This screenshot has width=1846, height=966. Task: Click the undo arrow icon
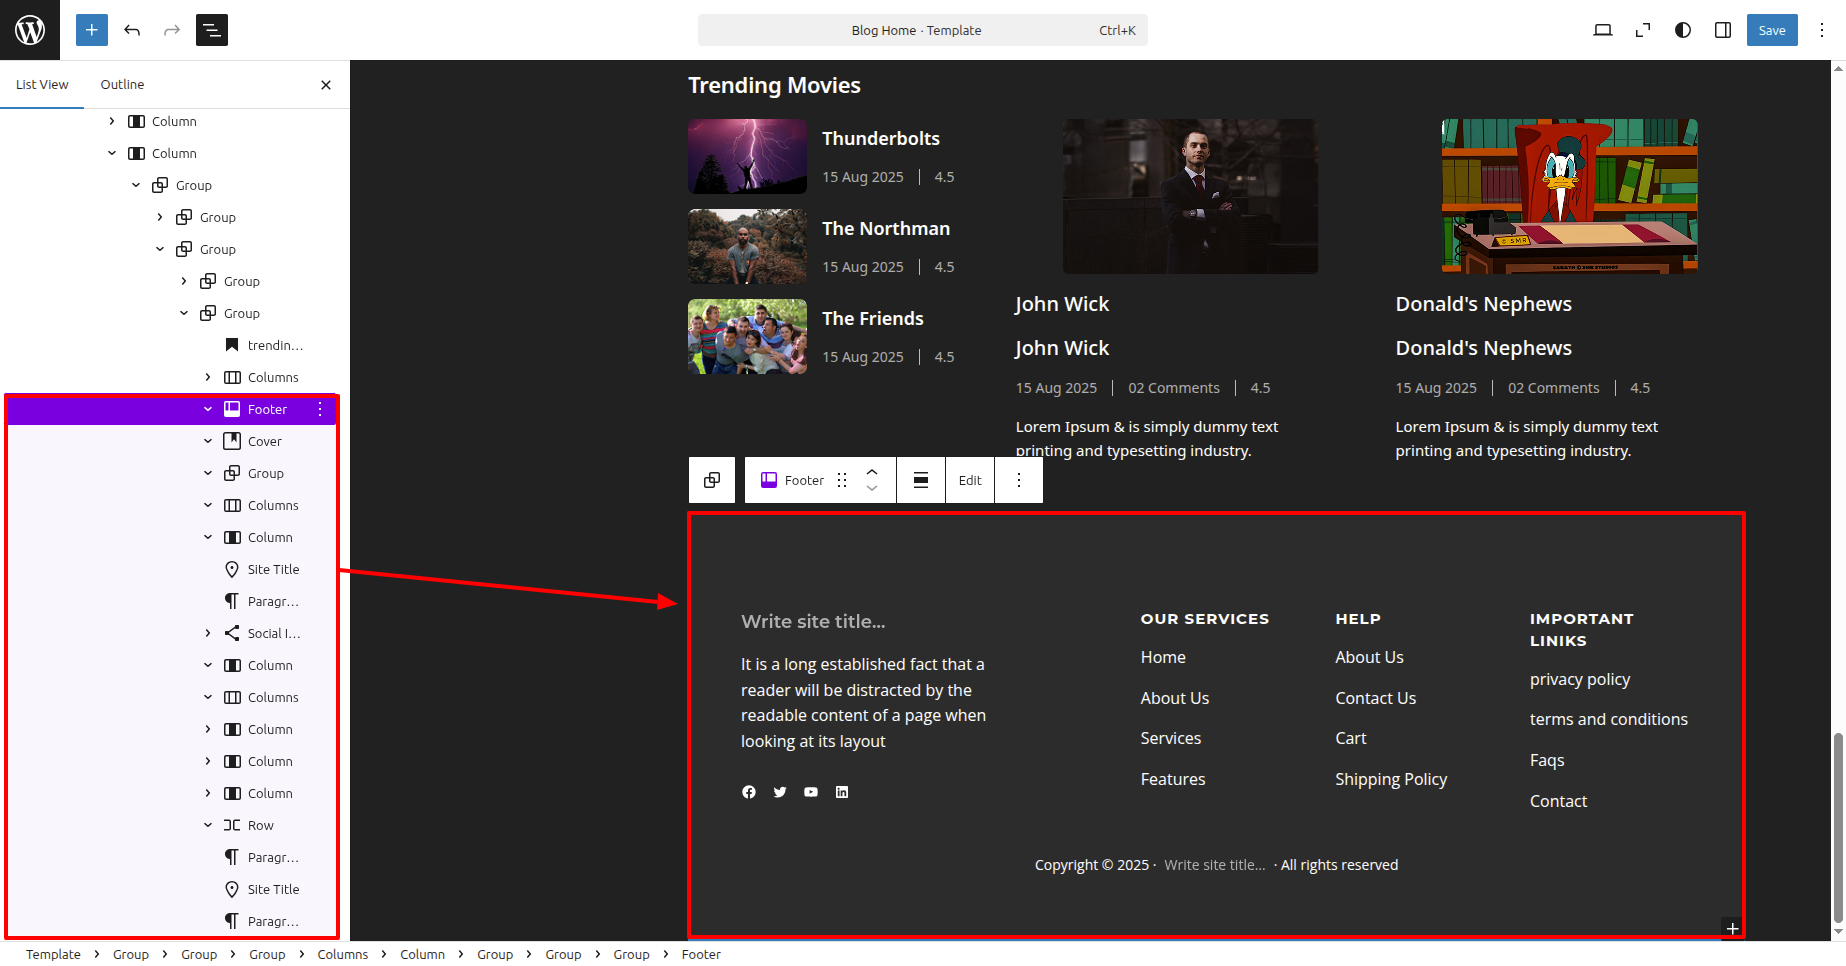132,30
